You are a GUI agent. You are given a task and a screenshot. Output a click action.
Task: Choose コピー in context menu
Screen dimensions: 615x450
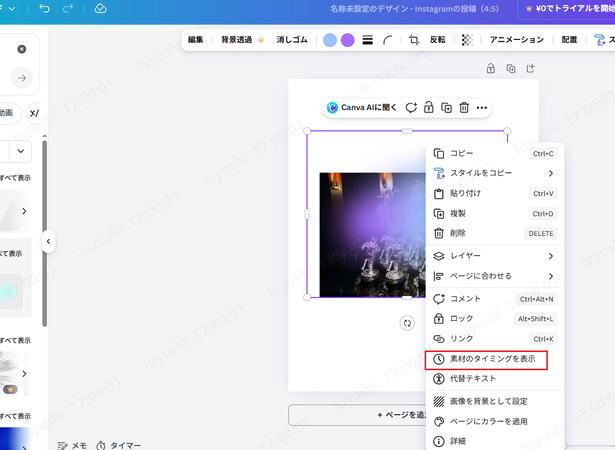click(495, 153)
